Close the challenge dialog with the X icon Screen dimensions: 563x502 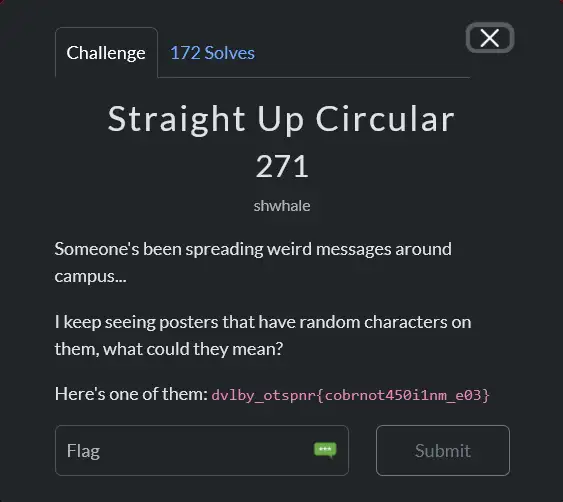coord(490,38)
